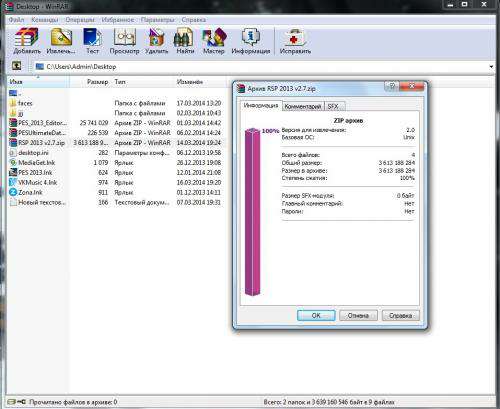This screenshot has height=409, width=500.
Task: Select the Новый текстов... document icon
Action: (13, 202)
